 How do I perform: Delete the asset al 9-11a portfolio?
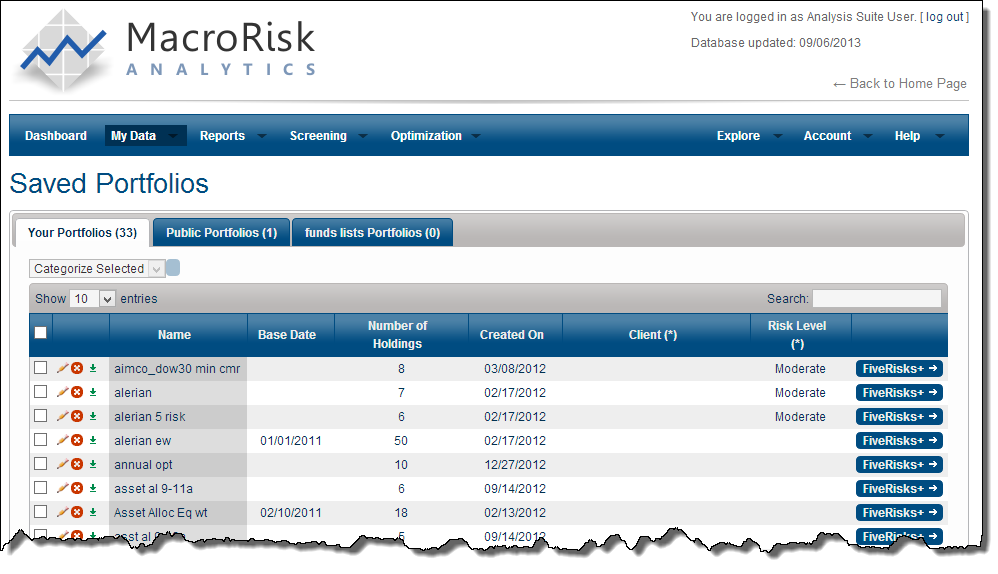77,488
